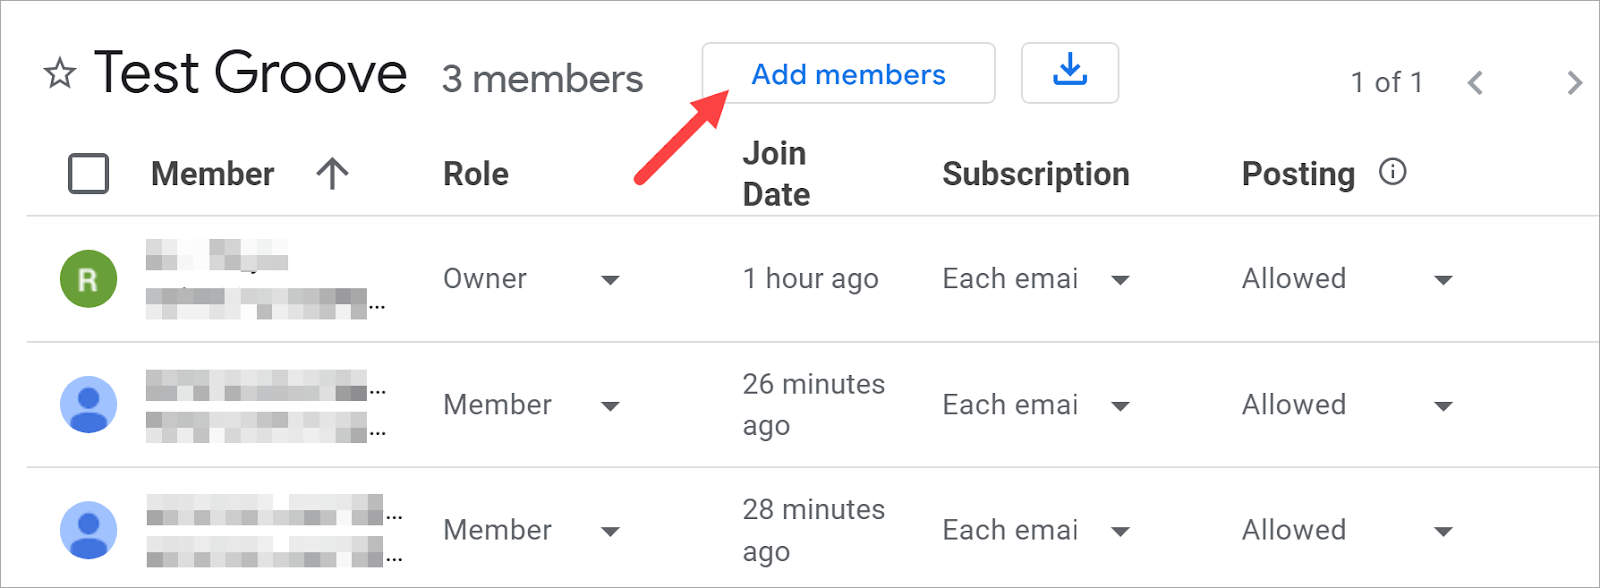1600x588 pixels.
Task: Open posting Allowed dropdown in owner row
Action: pyautogui.click(x=1443, y=280)
